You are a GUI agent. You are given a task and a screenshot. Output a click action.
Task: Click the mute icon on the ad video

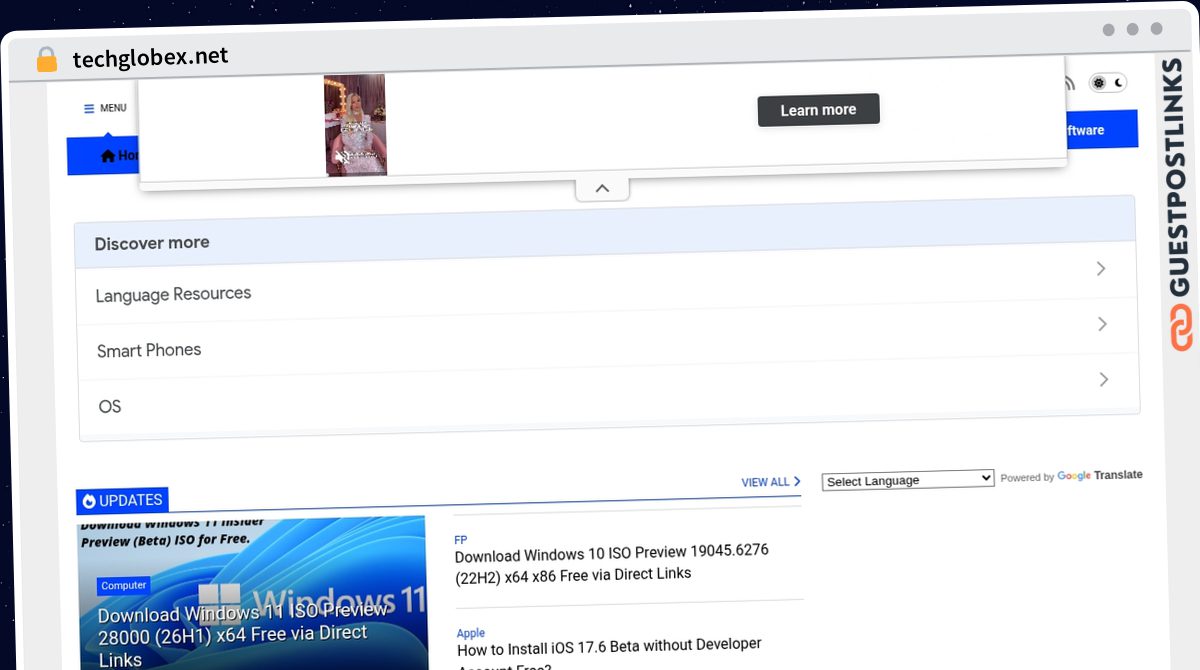(341, 157)
